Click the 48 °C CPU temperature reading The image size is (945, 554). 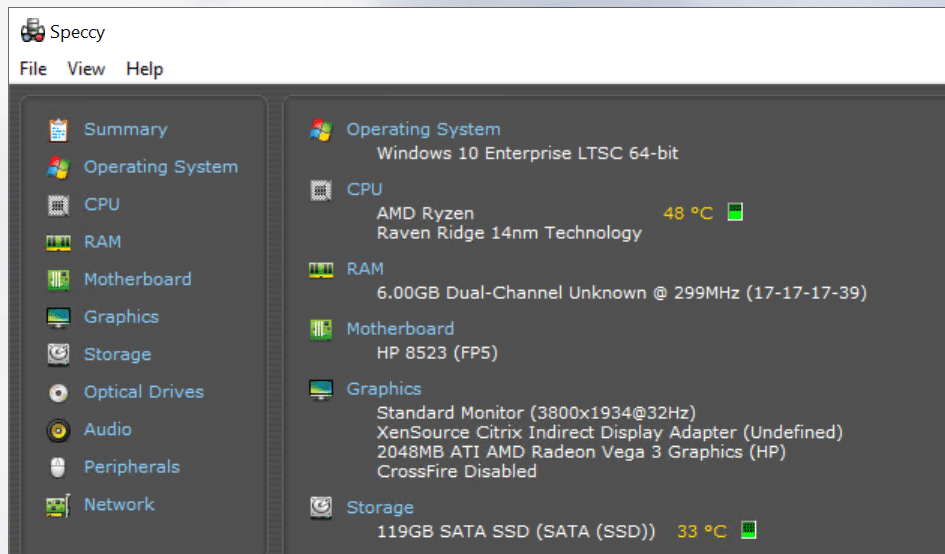tap(688, 213)
